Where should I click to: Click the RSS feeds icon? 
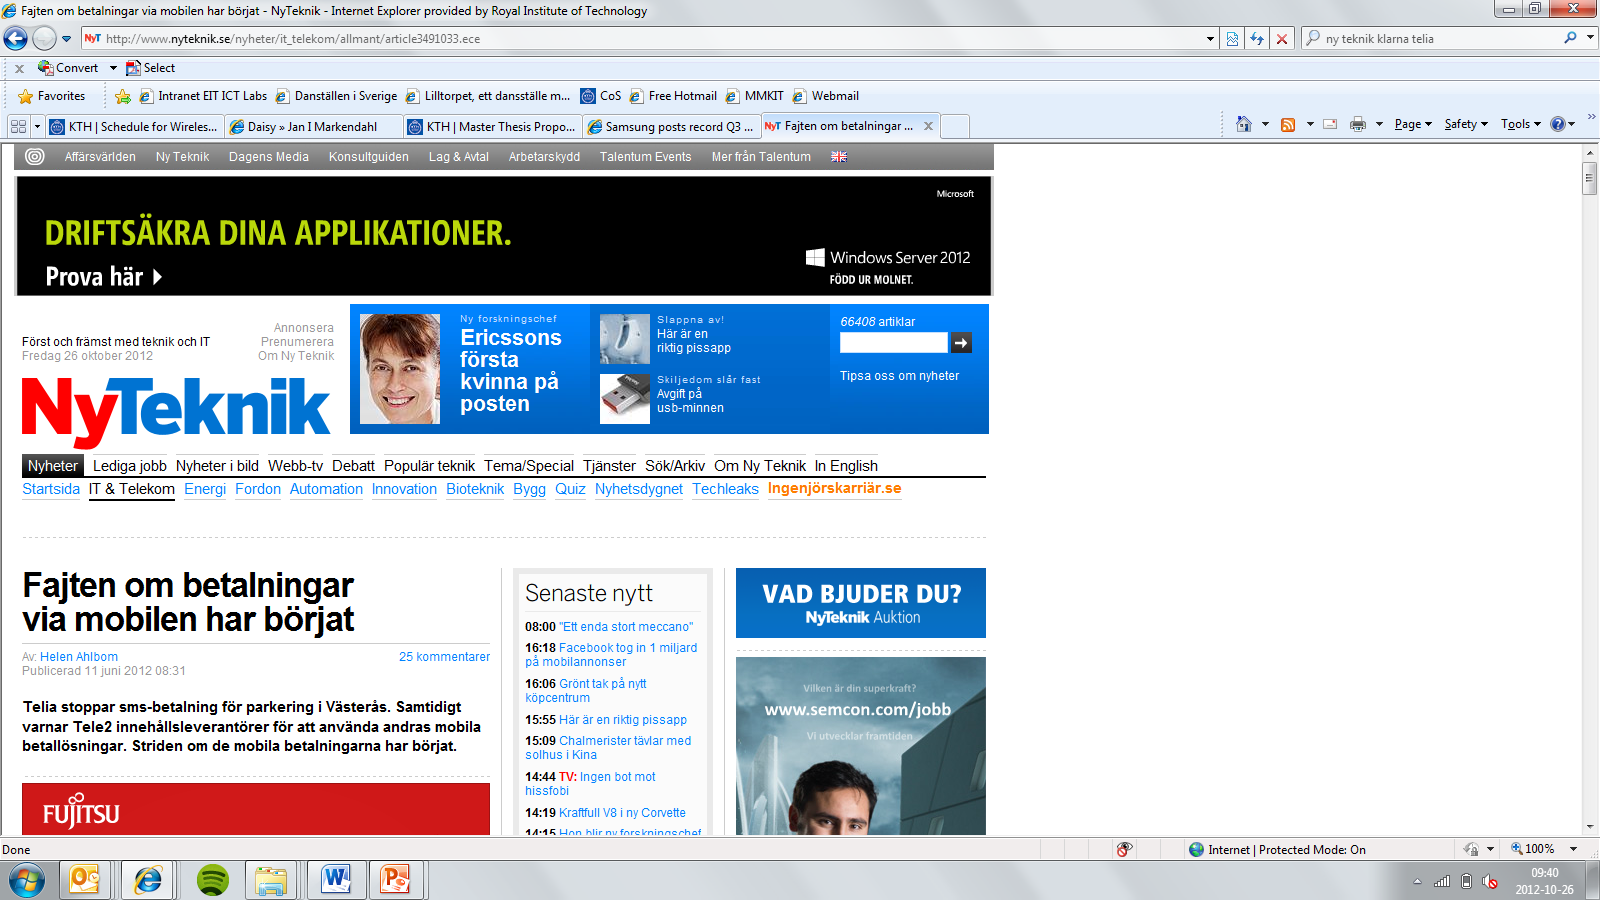[1288, 124]
